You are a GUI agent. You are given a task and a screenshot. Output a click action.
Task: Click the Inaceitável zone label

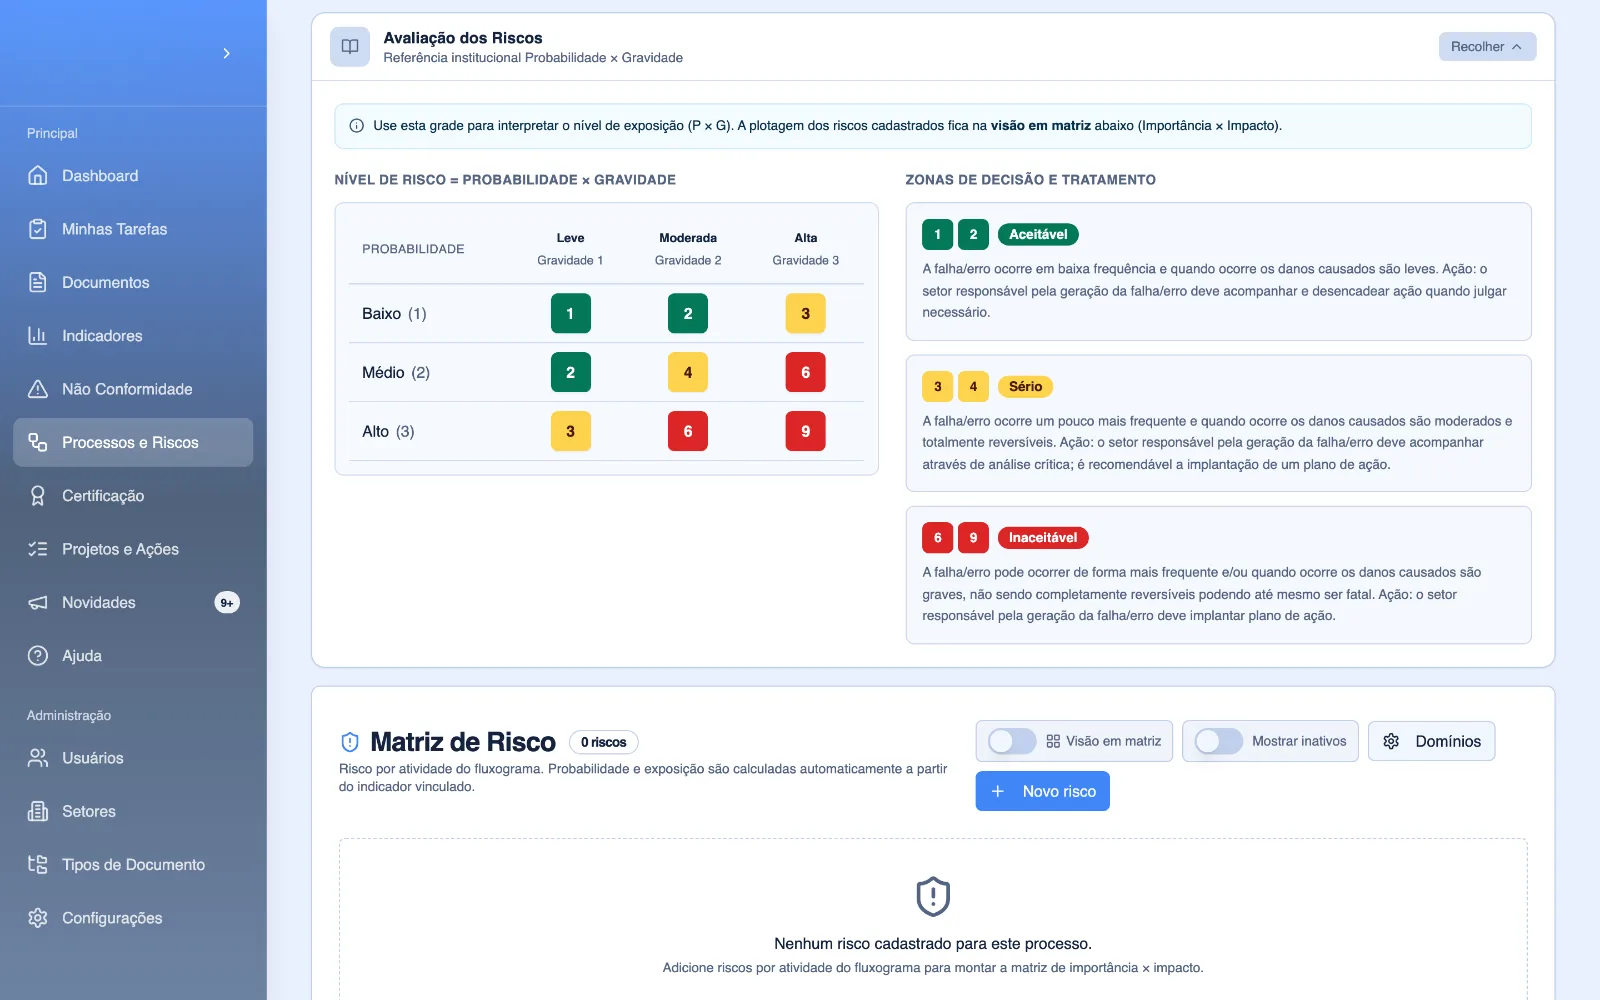pyautogui.click(x=1043, y=538)
